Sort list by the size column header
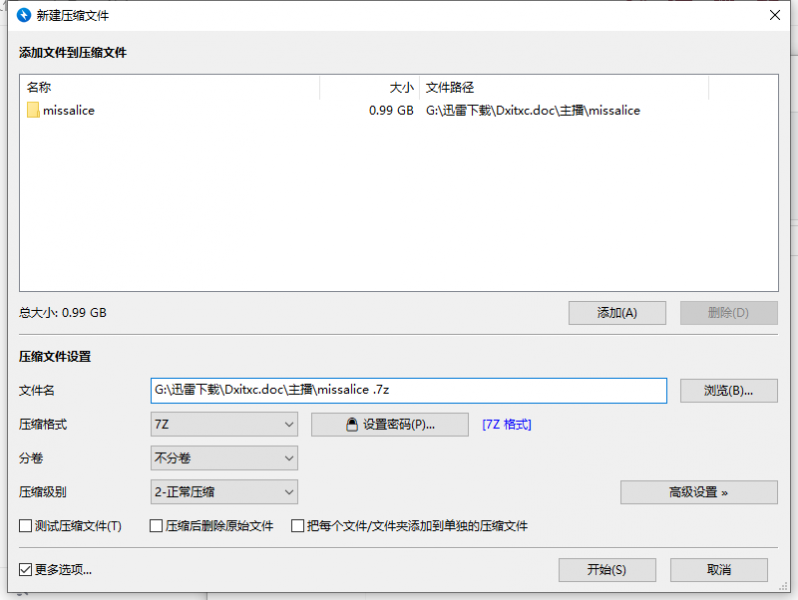 coord(368,88)
